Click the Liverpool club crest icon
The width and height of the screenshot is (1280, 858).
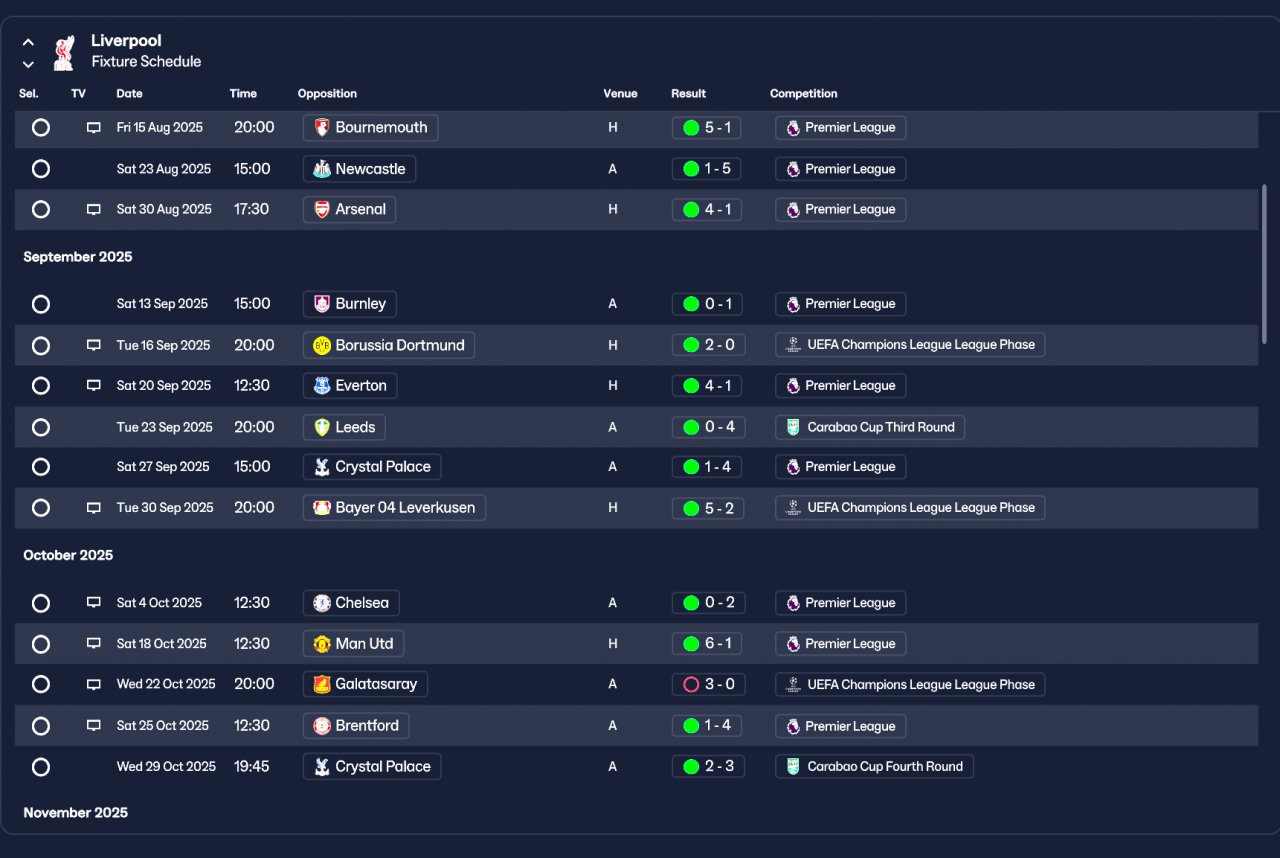(x=64, y=52)
